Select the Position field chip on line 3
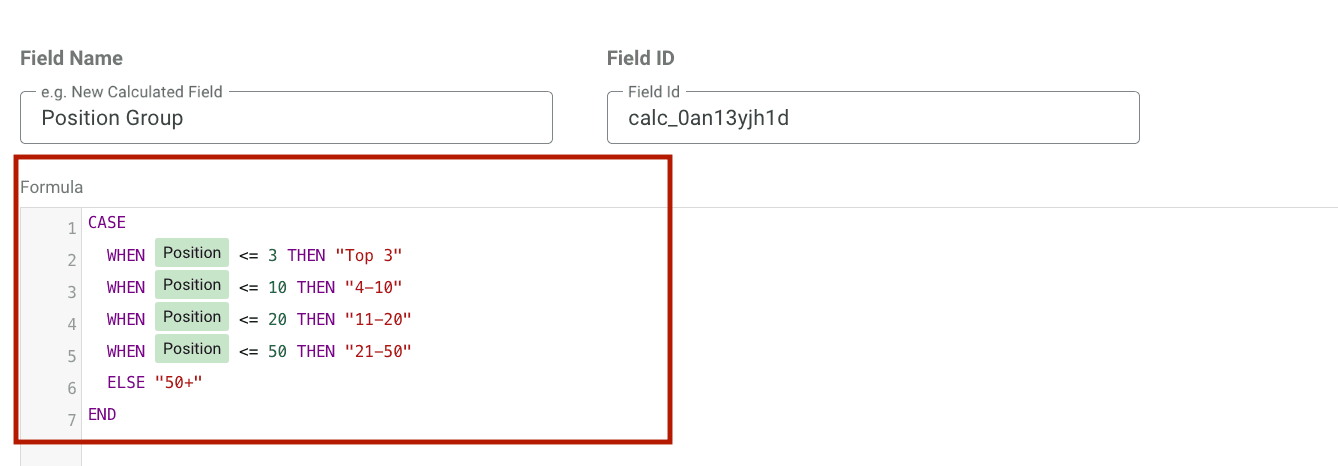Viewport: 1338px width, 466px height. [x=192, y=285]
